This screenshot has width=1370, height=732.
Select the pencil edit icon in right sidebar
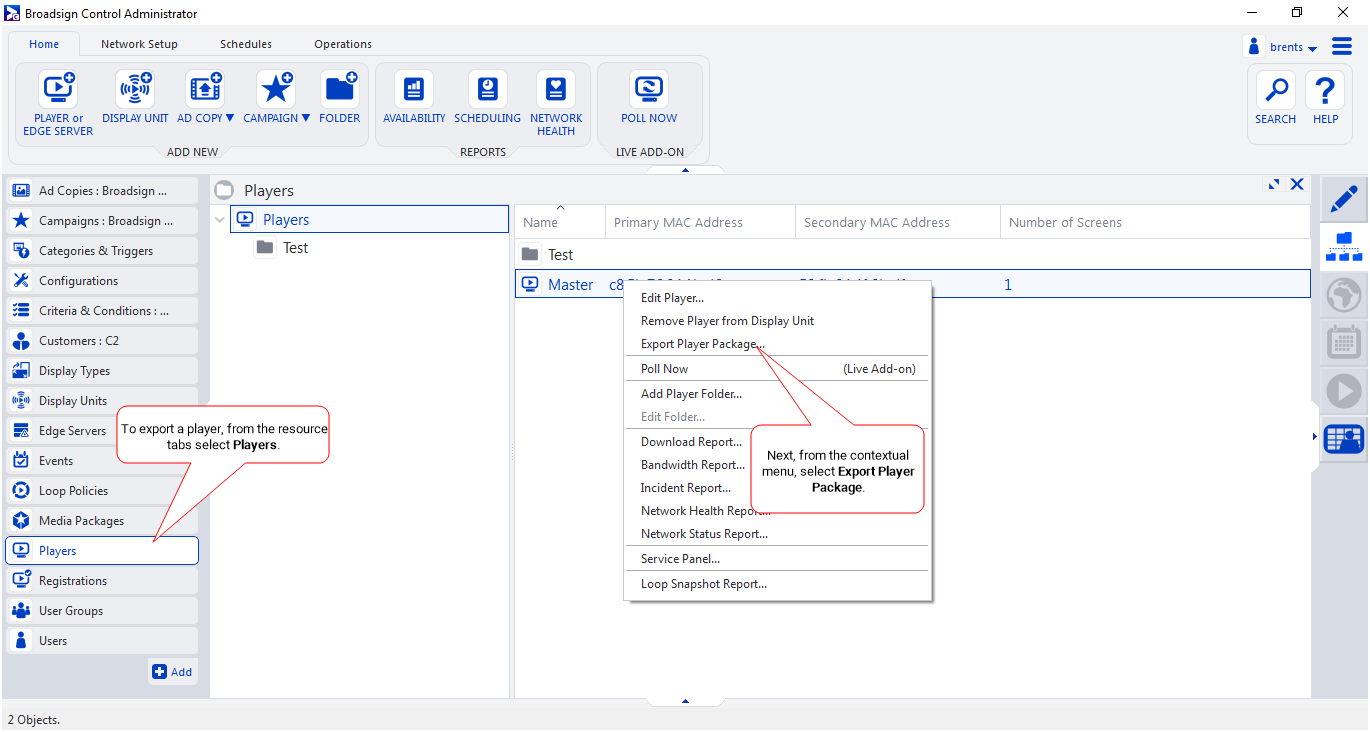[1343, 198]
